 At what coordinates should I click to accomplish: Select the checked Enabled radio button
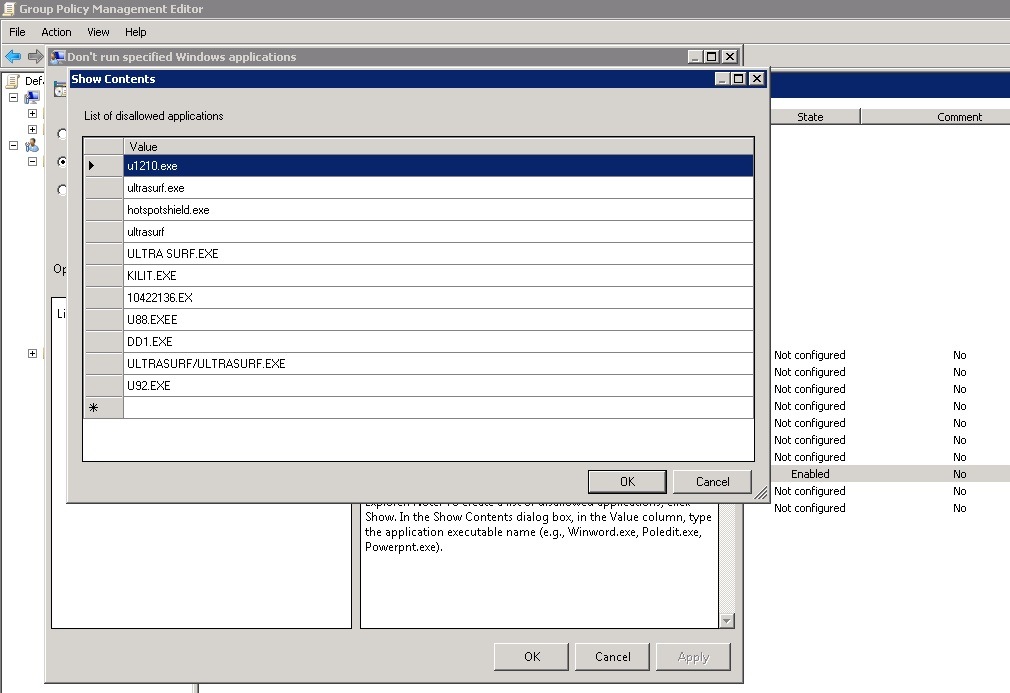pos(62,162)
